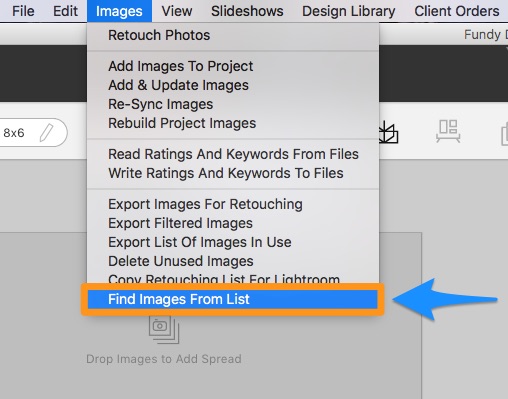Open the room view furniture icon
The height and width of the screenshot is (399, 508).
[x=448, y=131]
